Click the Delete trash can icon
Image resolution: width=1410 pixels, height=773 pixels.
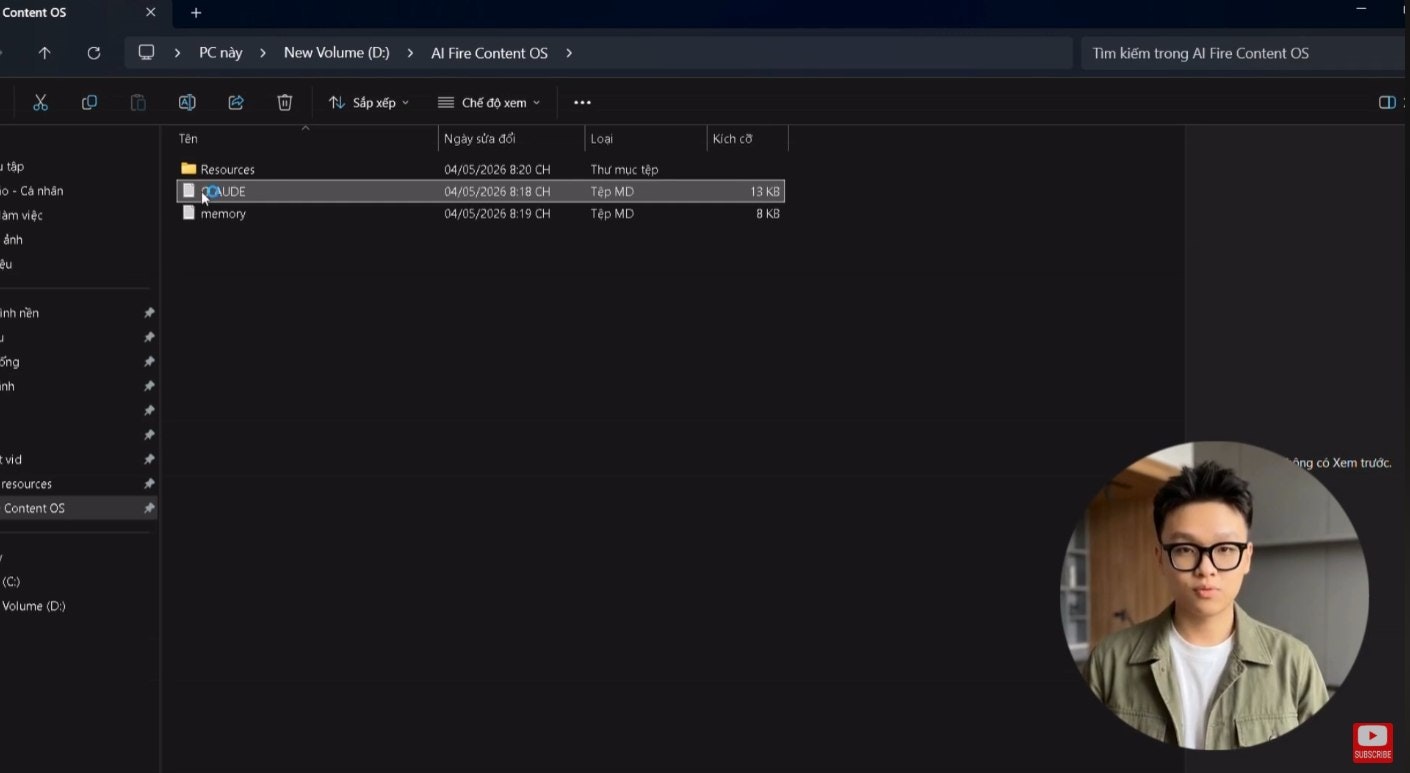(285, 102)
